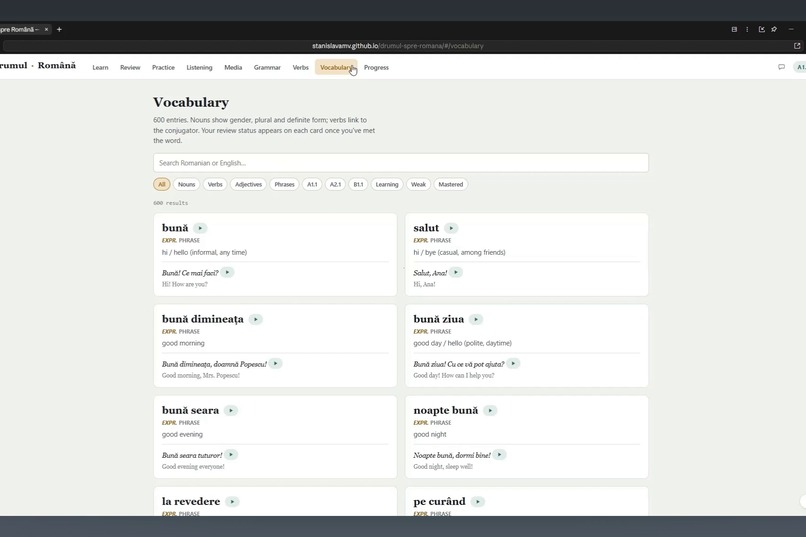Click the Search Romanian or English field
806x537 pixels.
[400, 163]
